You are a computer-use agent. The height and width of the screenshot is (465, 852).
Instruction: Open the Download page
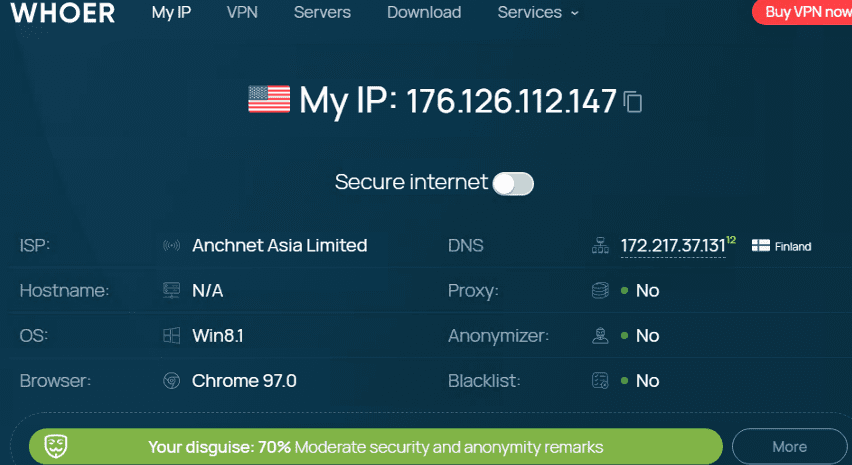pyautogui.click(x=424, y=13)
